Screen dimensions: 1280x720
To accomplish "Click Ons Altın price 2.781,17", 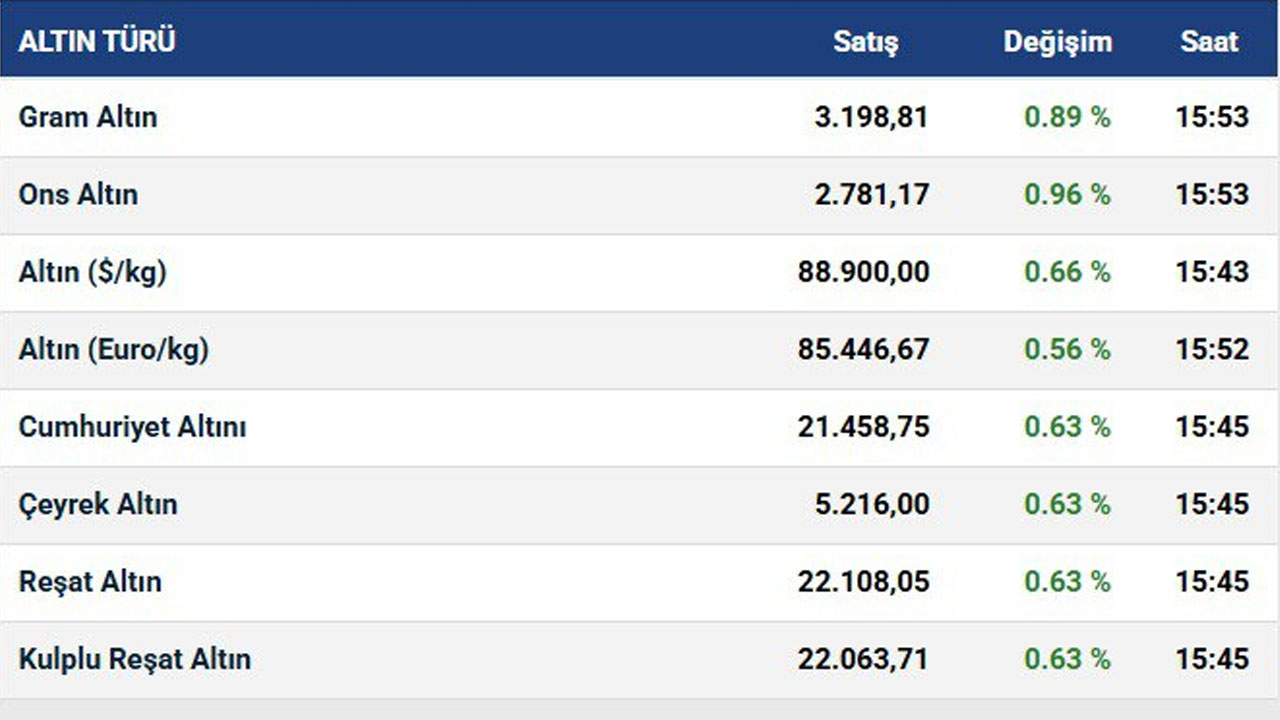I will (871, 194).
